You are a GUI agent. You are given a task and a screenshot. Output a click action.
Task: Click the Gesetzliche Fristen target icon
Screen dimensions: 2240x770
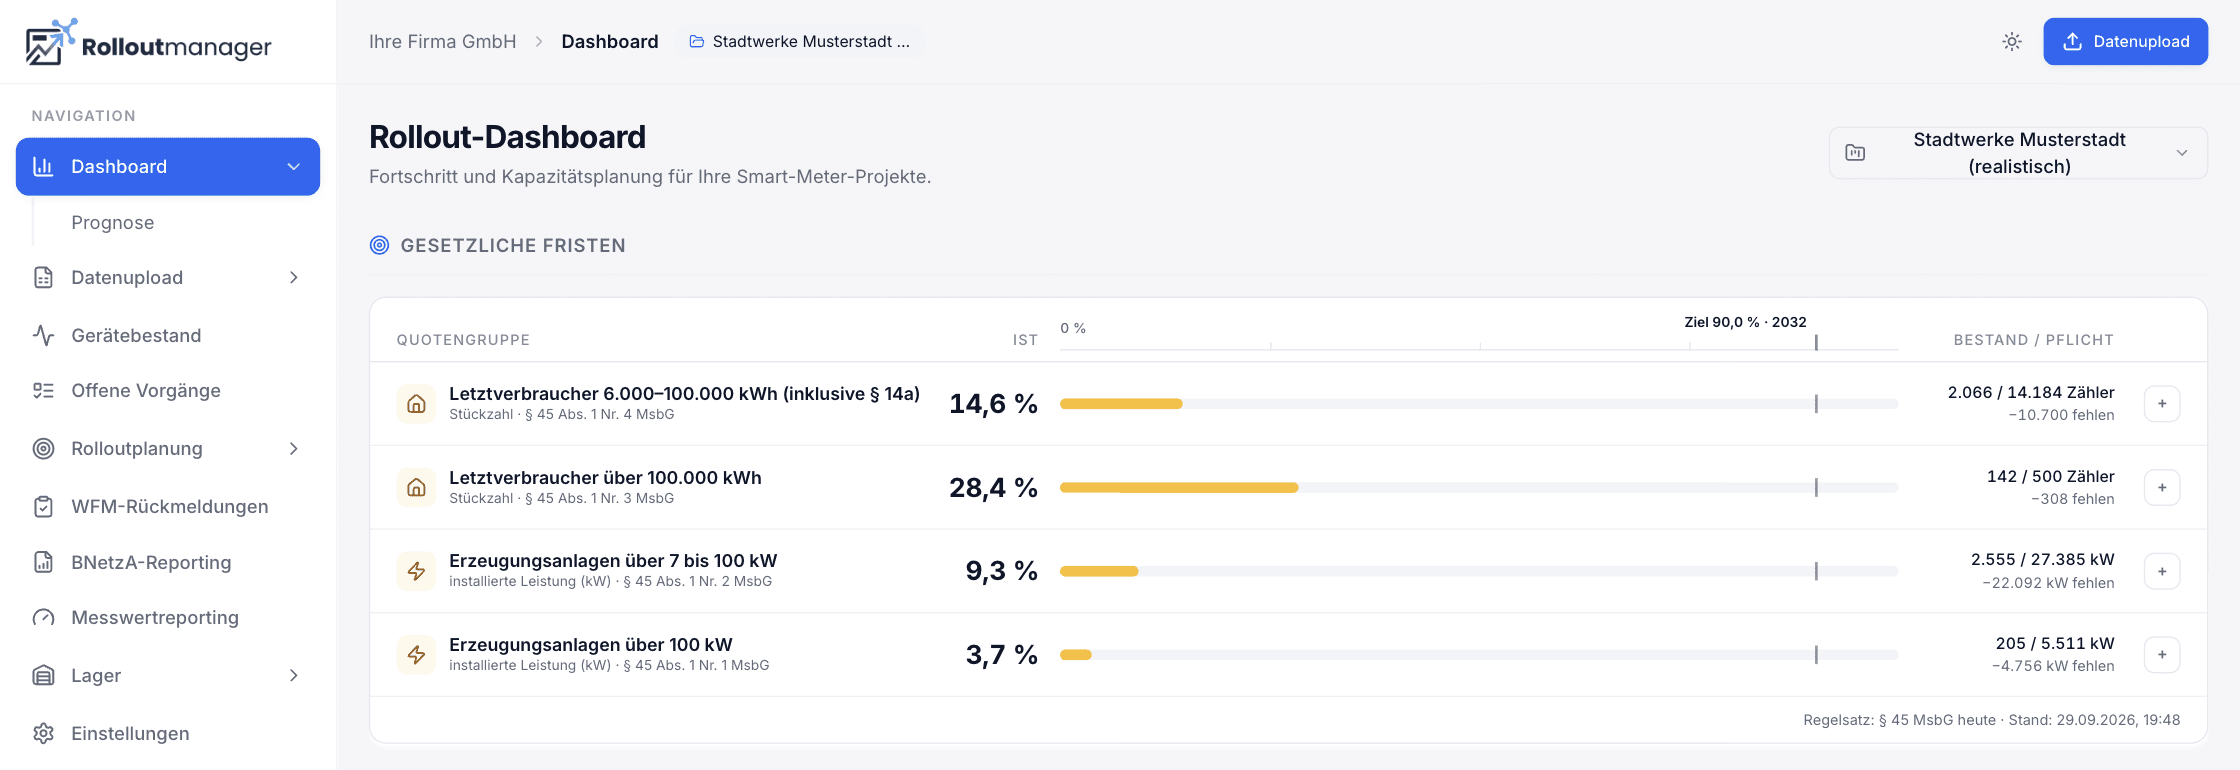click(x=379, y=246)
